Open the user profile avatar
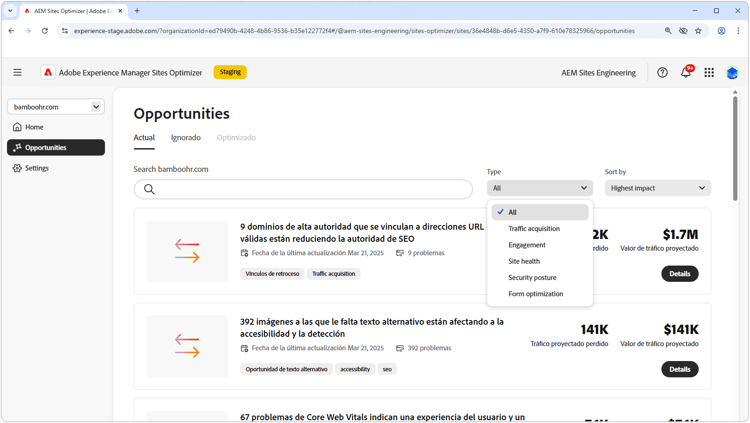 [x=732, y=73]
